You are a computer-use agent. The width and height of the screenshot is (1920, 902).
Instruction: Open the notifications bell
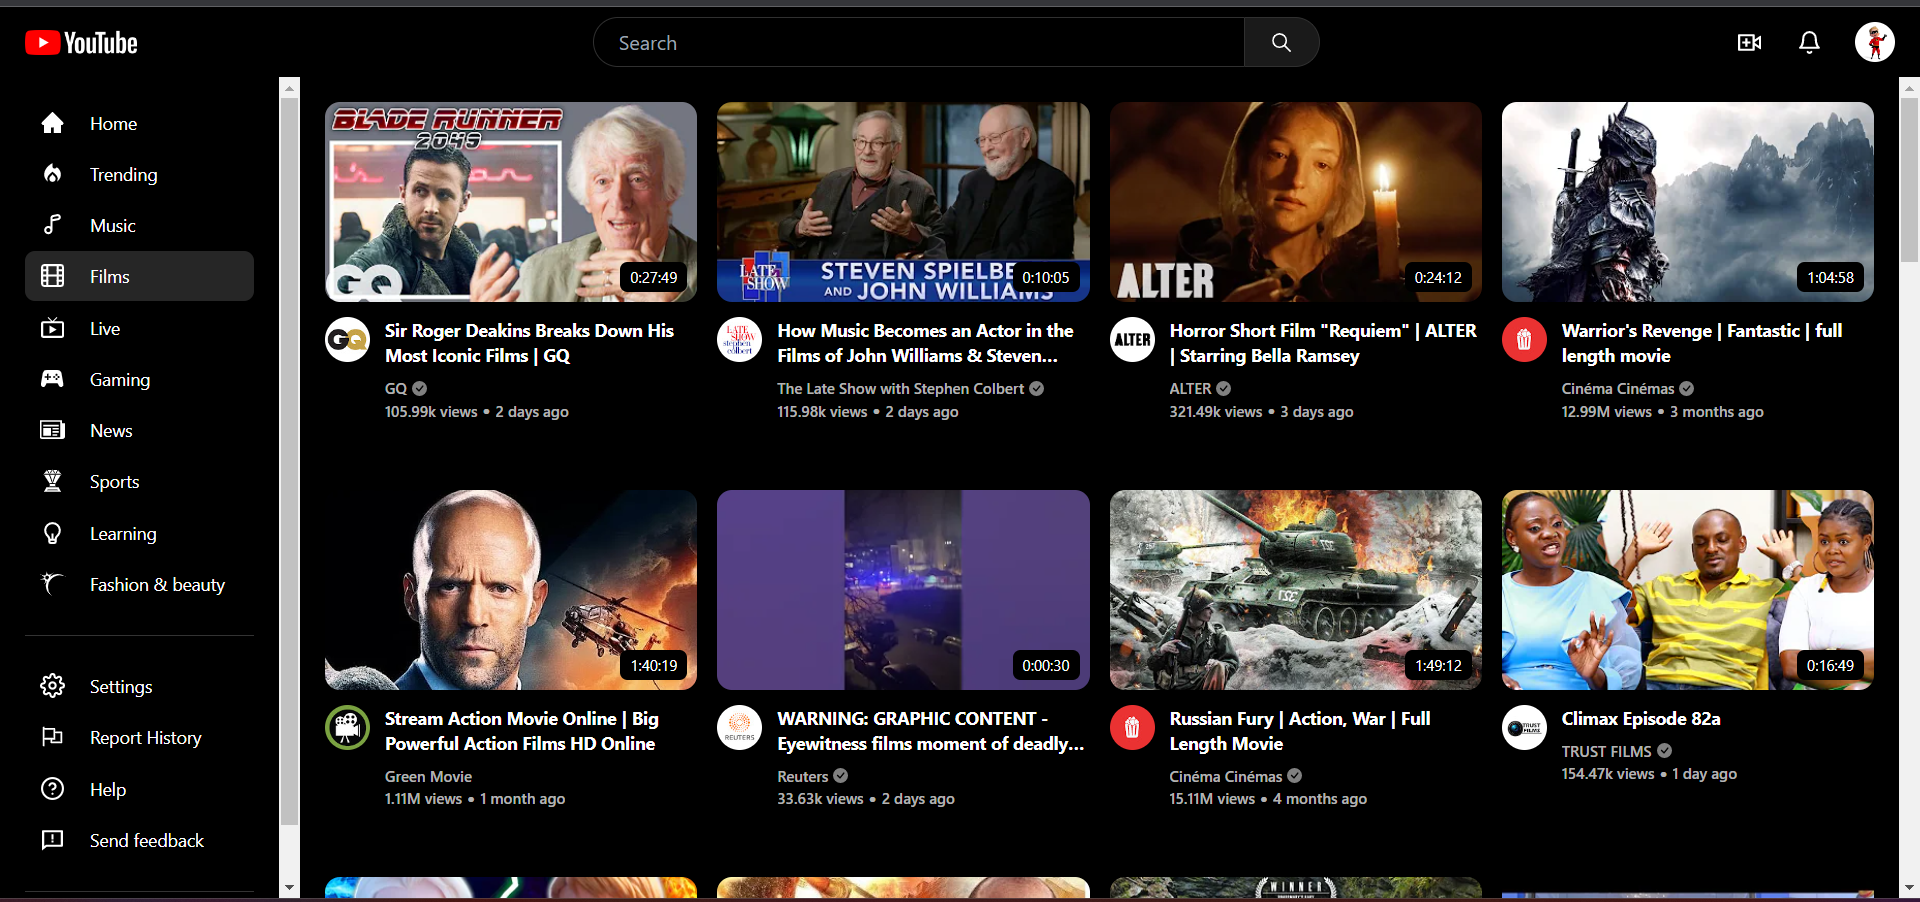[x=1809, y=42]
